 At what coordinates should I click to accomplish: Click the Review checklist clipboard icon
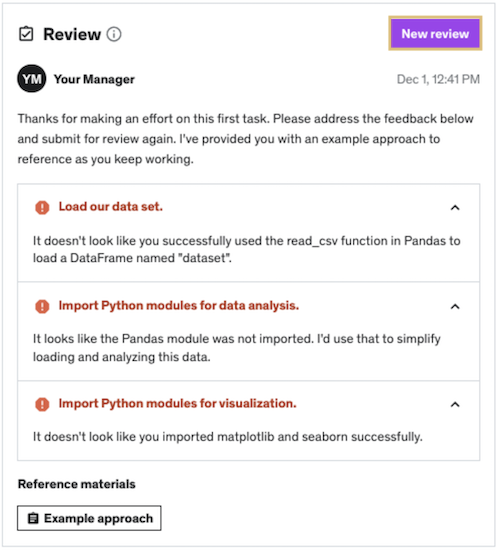tap(26, 34)
